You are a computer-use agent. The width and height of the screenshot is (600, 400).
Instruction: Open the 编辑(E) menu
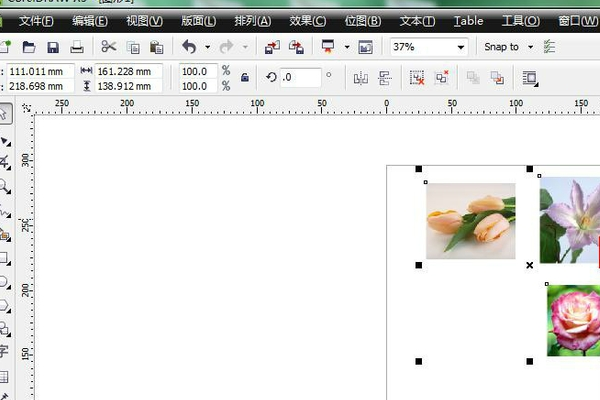90,21
